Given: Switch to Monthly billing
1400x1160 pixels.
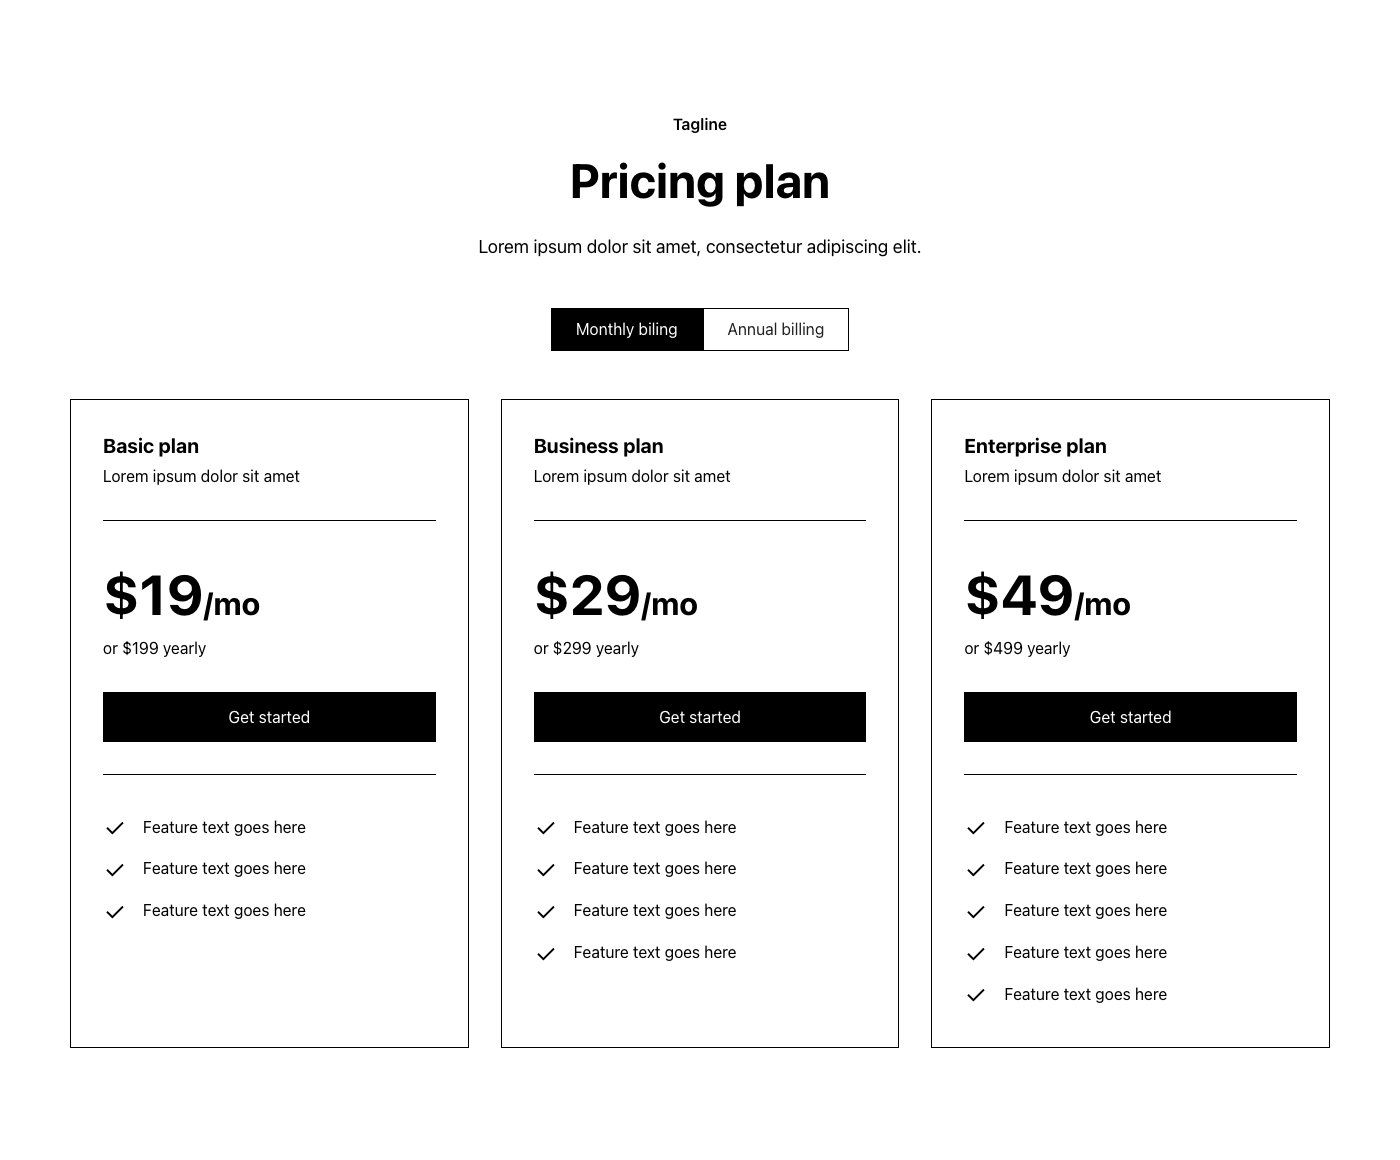Looking at the screenshot, I should [627, 330].
